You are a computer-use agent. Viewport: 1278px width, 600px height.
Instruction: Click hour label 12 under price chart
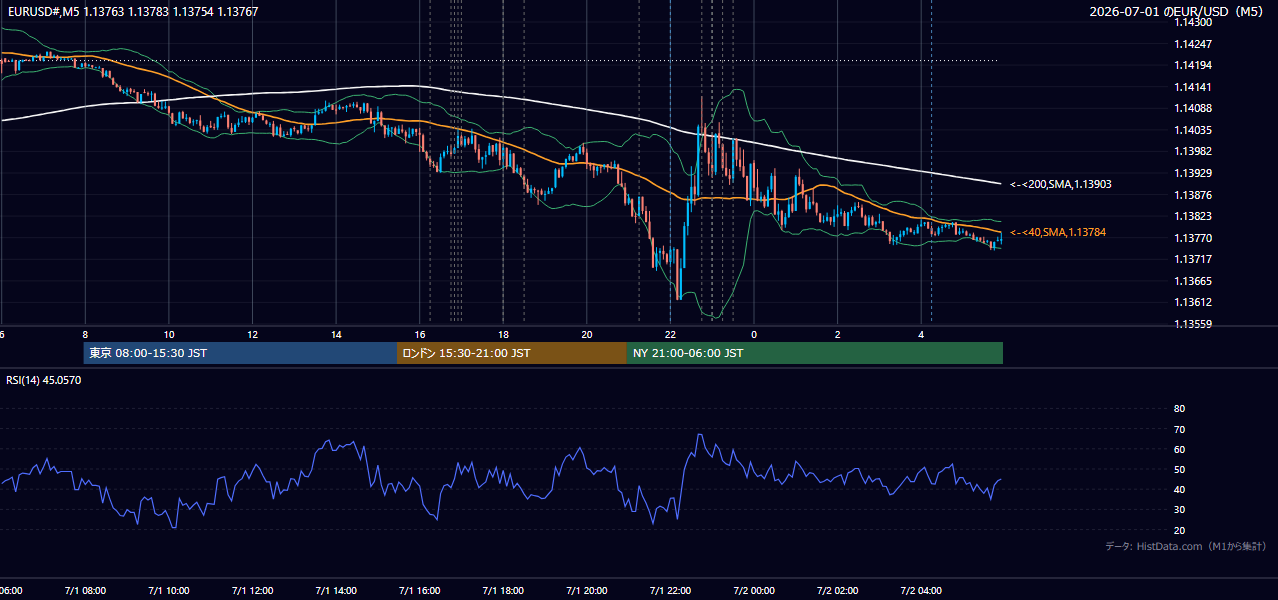[253, 335]
